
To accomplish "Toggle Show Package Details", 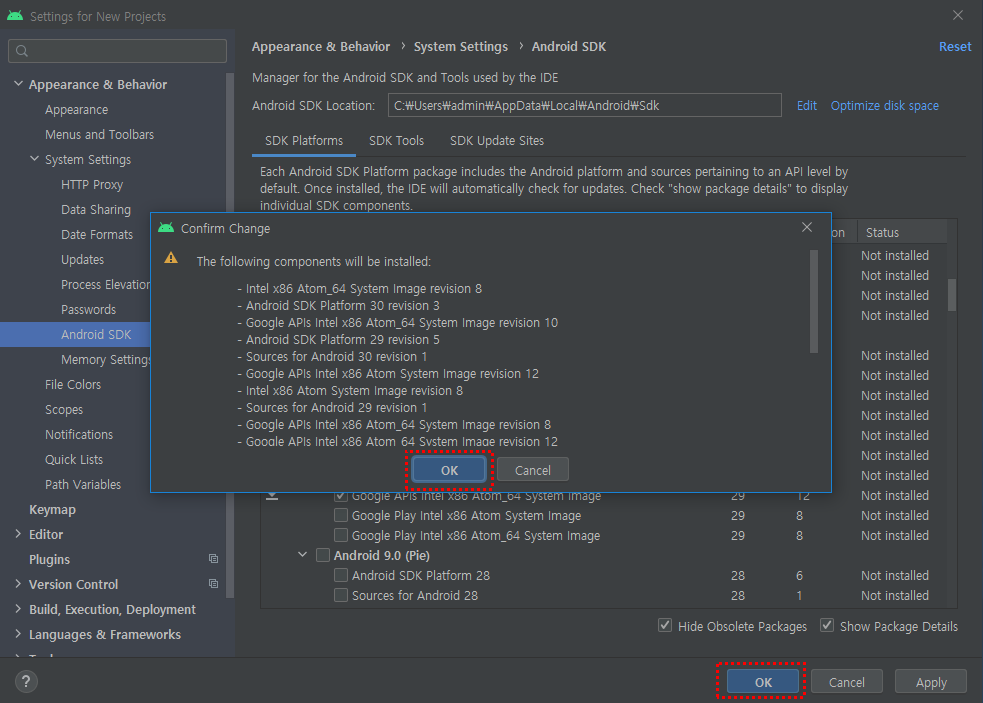I will point(827,625).
